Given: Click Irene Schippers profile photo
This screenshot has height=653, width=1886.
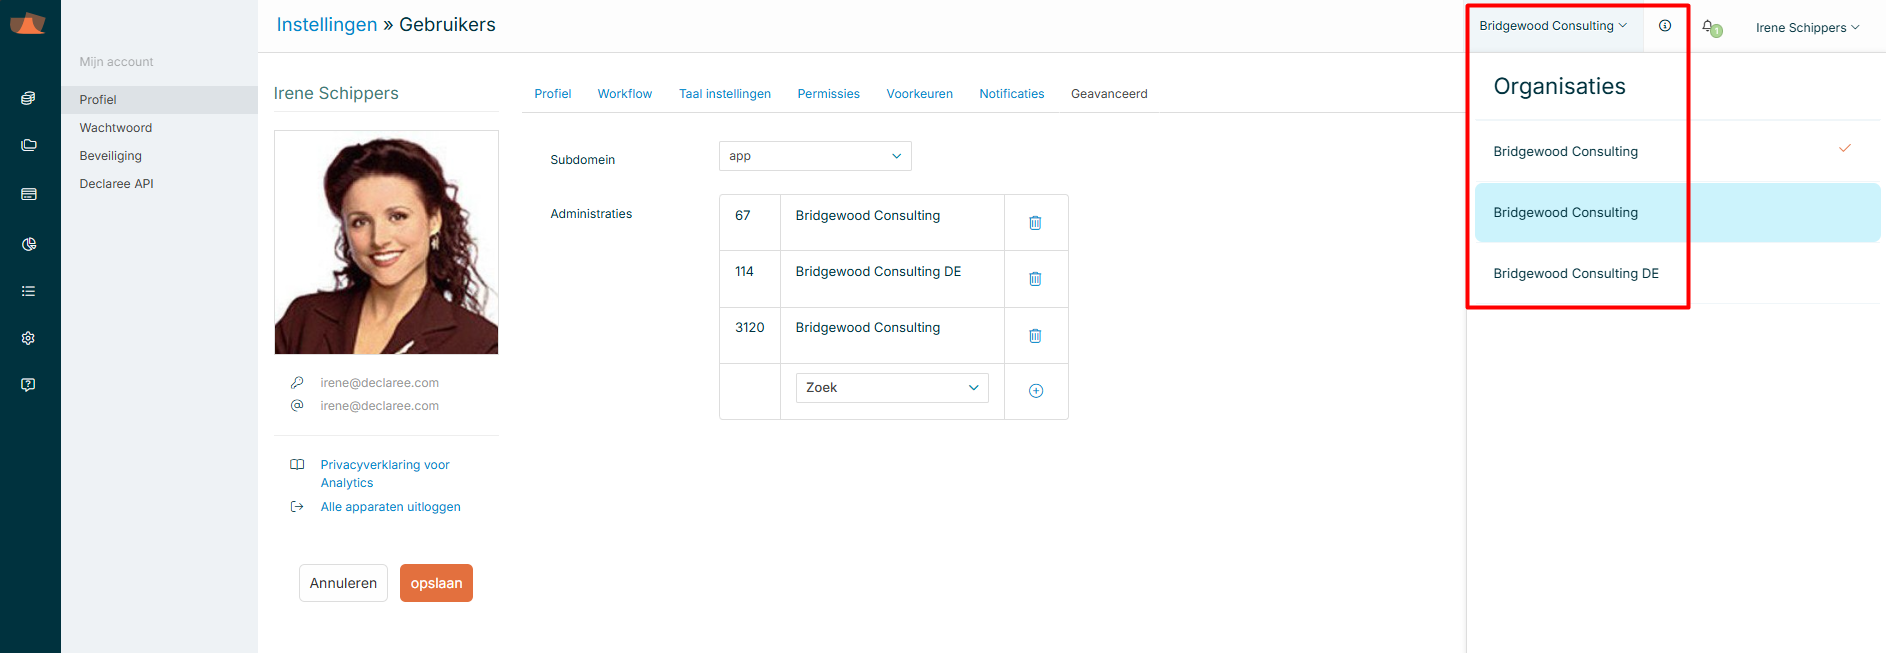Looking at the screenshot, I should pyautogui.click(x=386, y=242).
